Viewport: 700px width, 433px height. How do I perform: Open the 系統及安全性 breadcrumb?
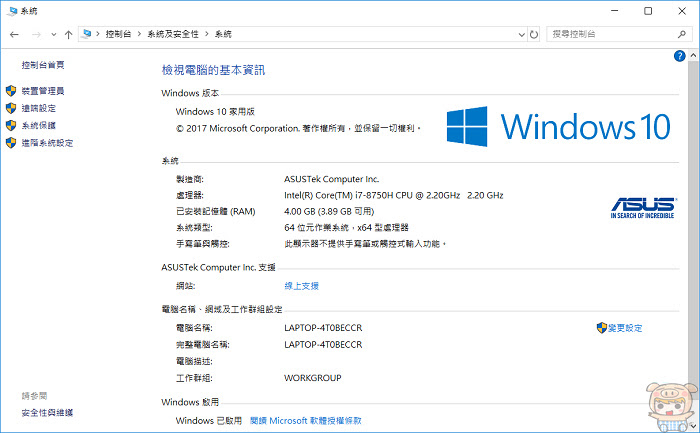coord(173,34)
